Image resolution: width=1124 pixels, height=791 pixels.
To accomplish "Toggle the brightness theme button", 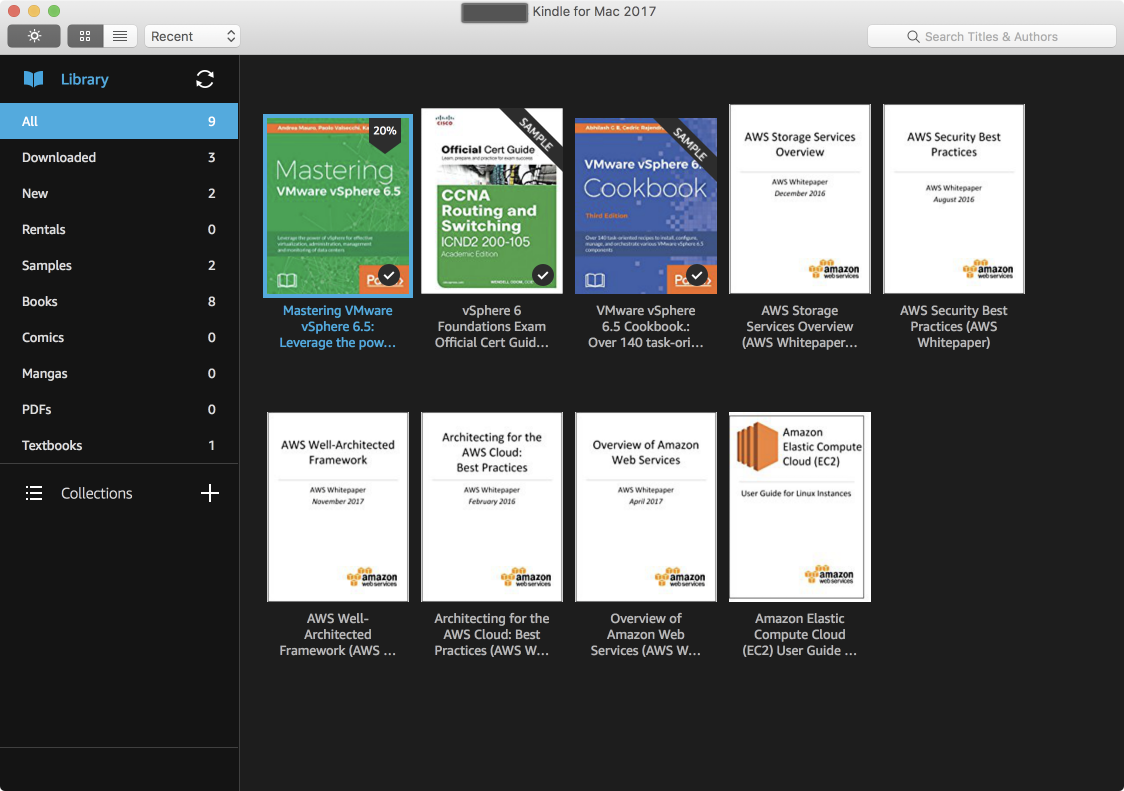I will pyautogui.click(x=34, y=36).
